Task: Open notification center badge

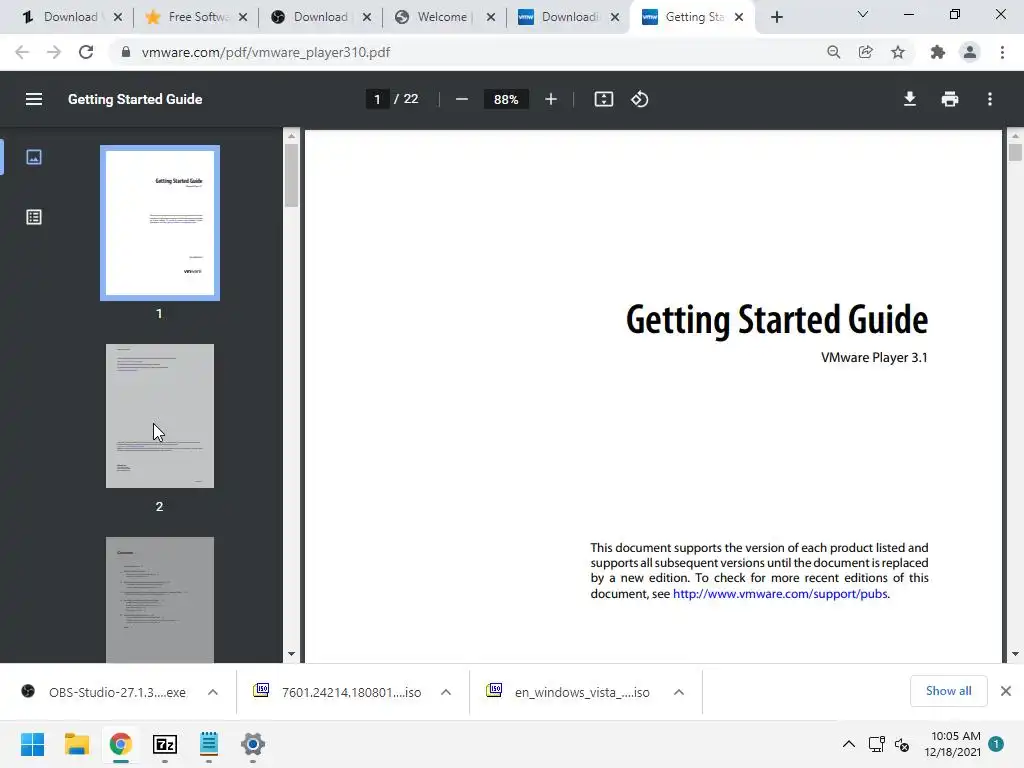Action: [996, 744]
